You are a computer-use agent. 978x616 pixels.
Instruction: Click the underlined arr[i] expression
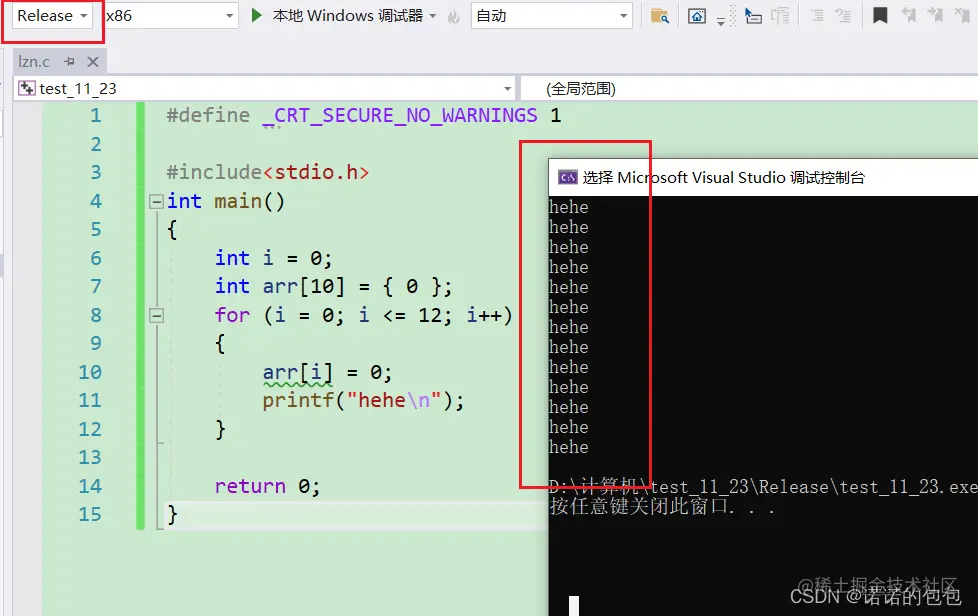[x=298, y=373]
